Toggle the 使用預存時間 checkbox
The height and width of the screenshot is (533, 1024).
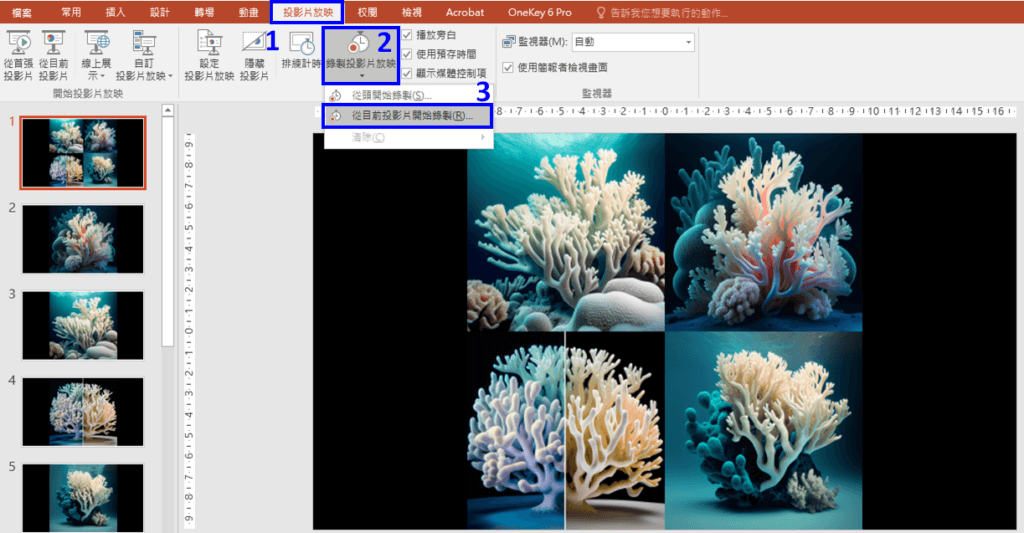(407, 54)
